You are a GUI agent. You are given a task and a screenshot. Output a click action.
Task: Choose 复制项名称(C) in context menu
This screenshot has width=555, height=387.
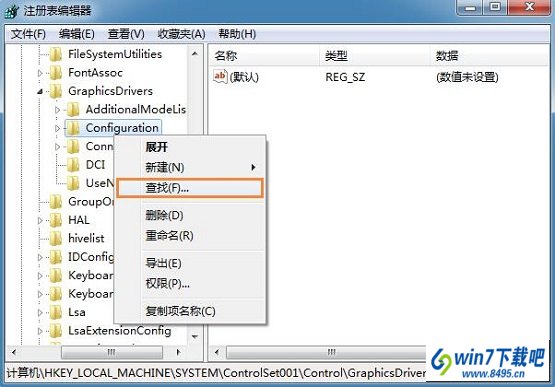point(191,311)
